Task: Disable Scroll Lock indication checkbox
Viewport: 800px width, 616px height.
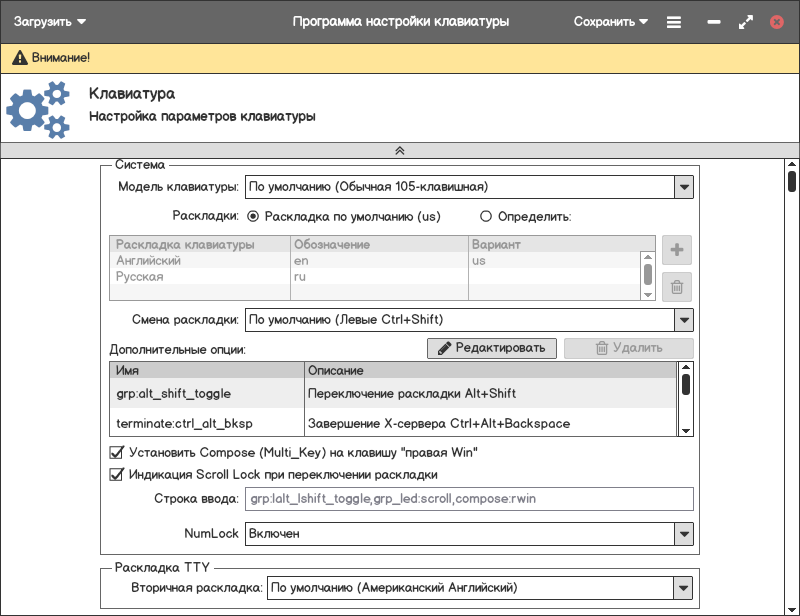Action: 115,474
